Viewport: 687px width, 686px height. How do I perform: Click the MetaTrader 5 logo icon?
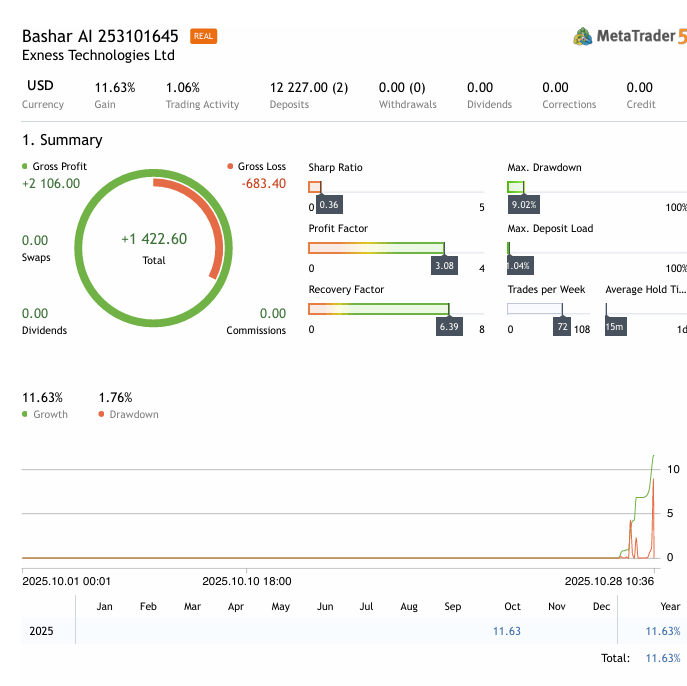582,36
